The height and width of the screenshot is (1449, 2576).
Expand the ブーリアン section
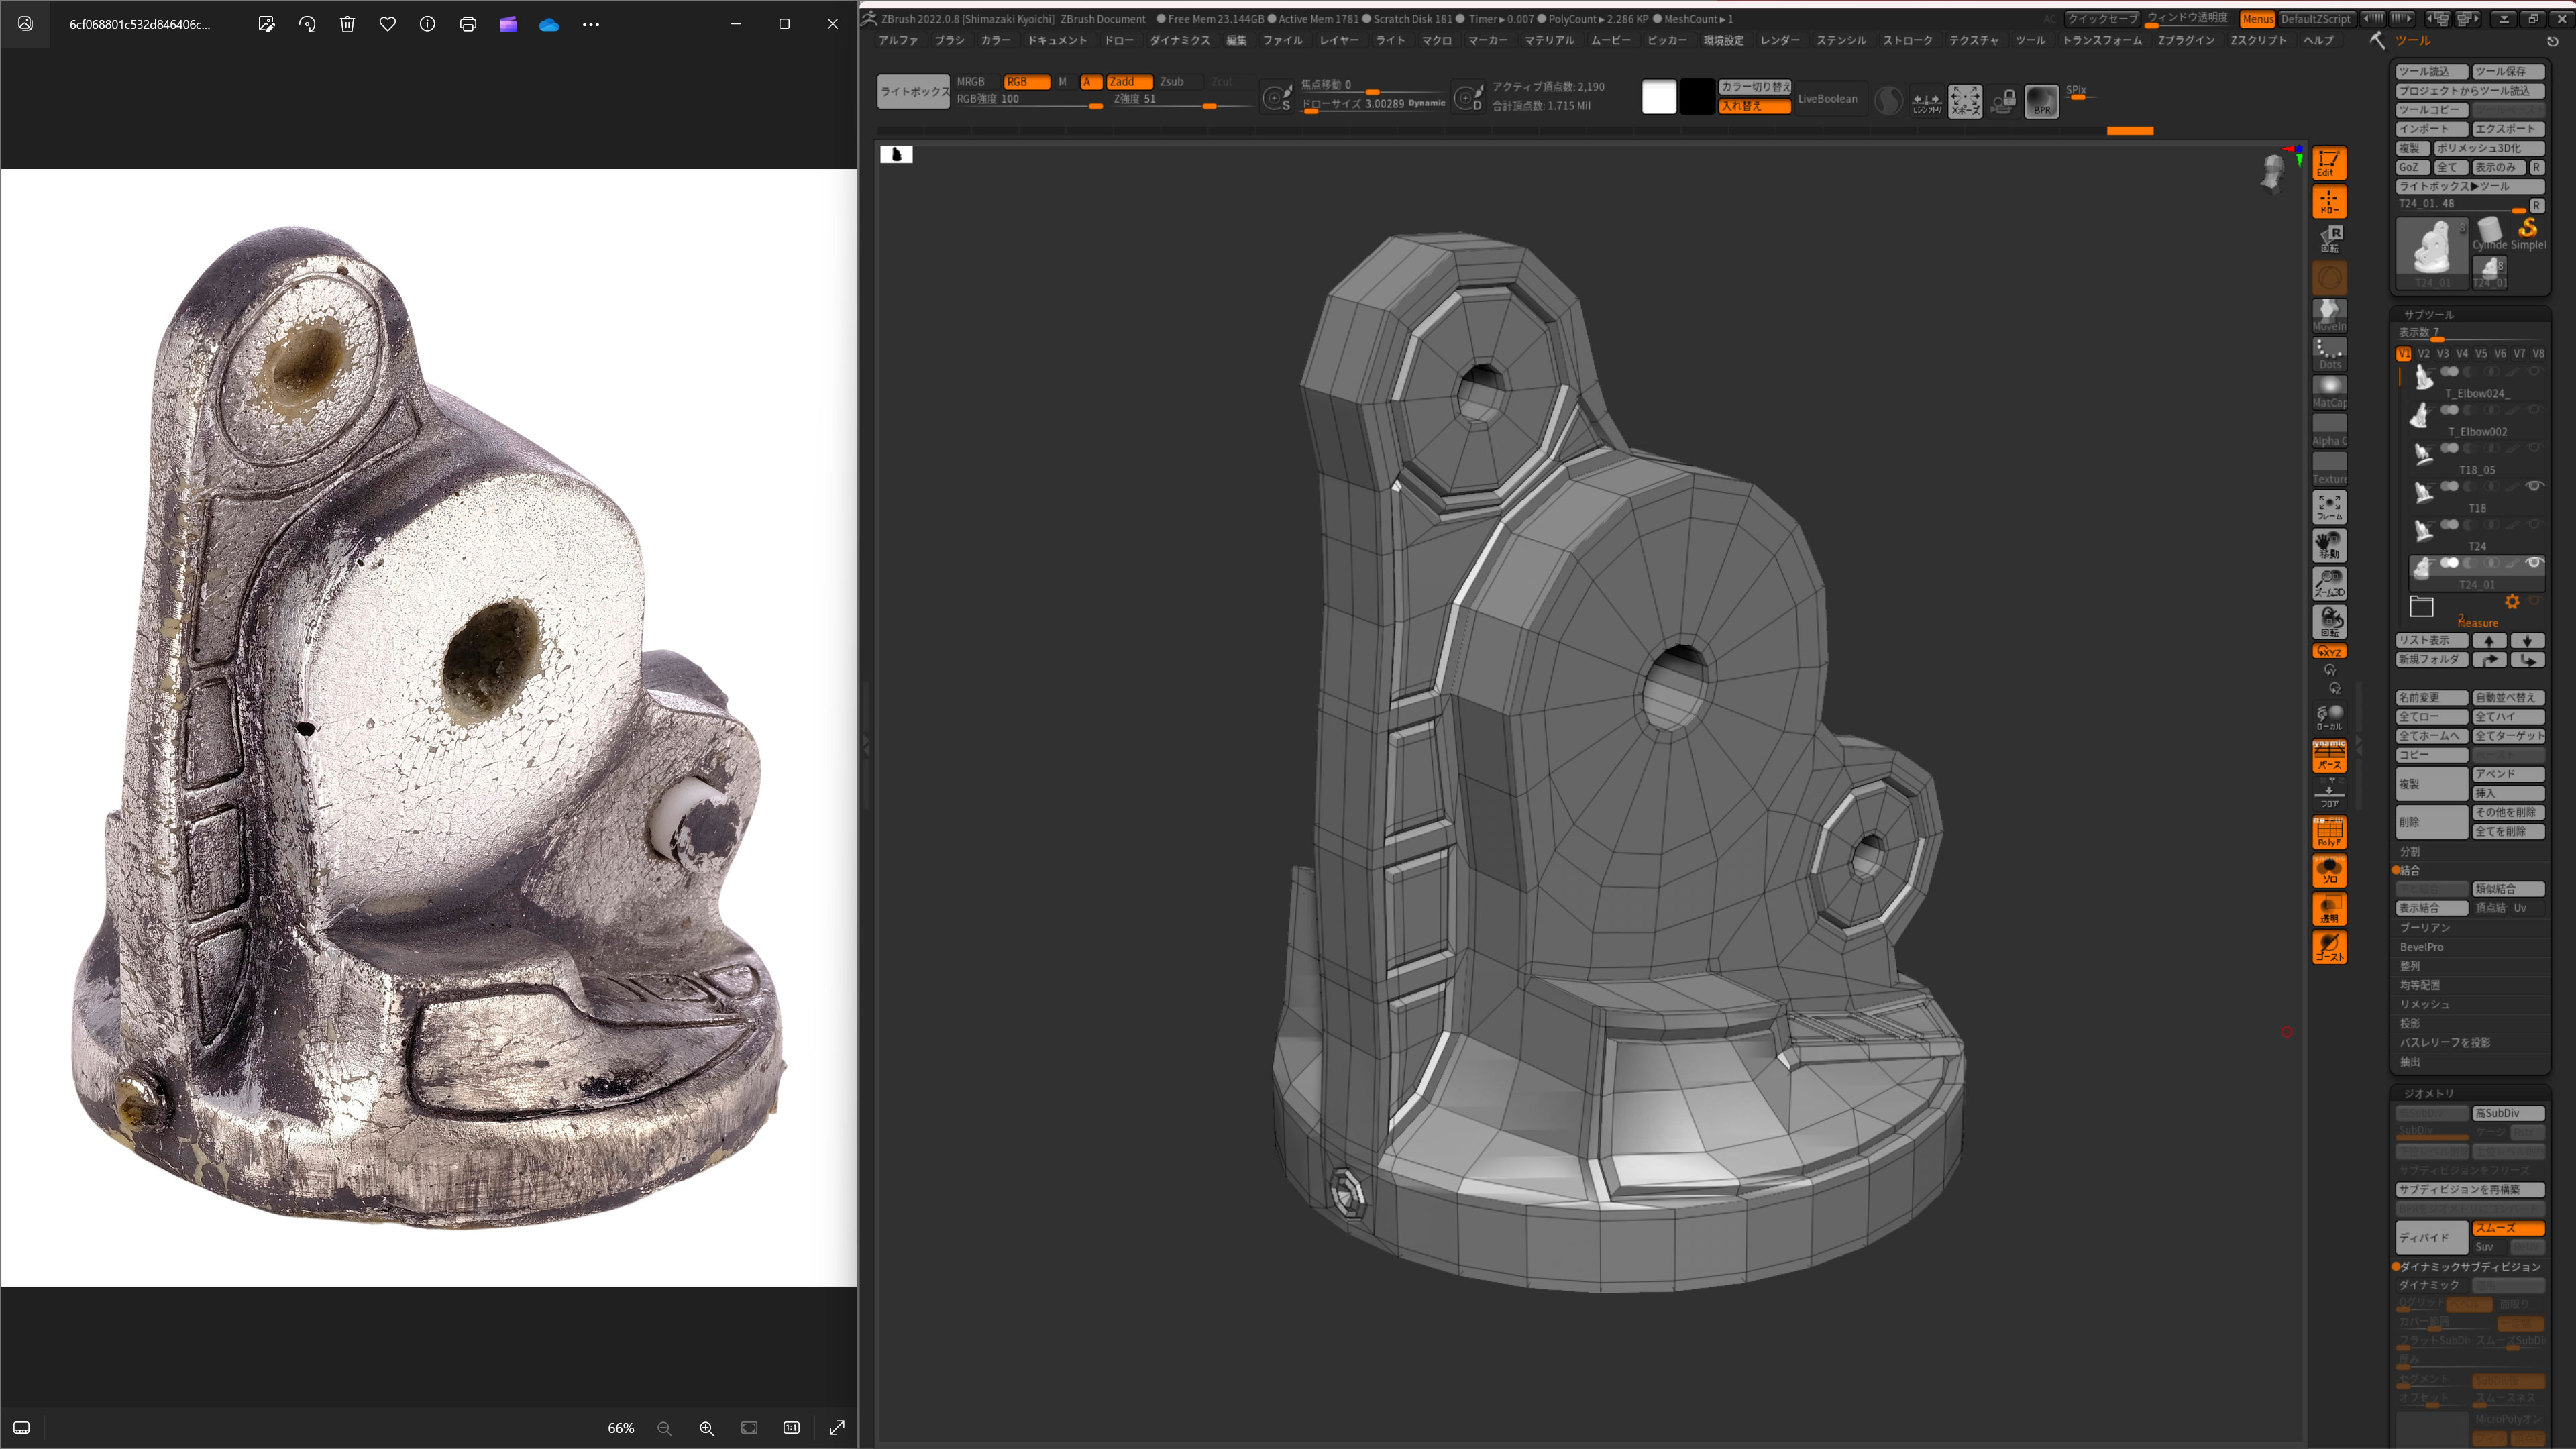pos(2425,928)
